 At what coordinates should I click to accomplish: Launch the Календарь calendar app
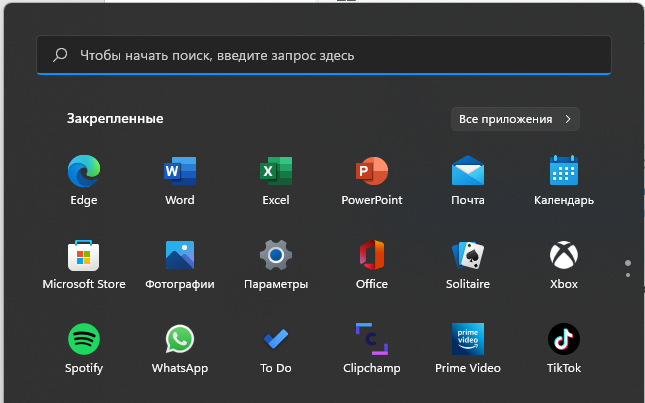click(564, 172)
